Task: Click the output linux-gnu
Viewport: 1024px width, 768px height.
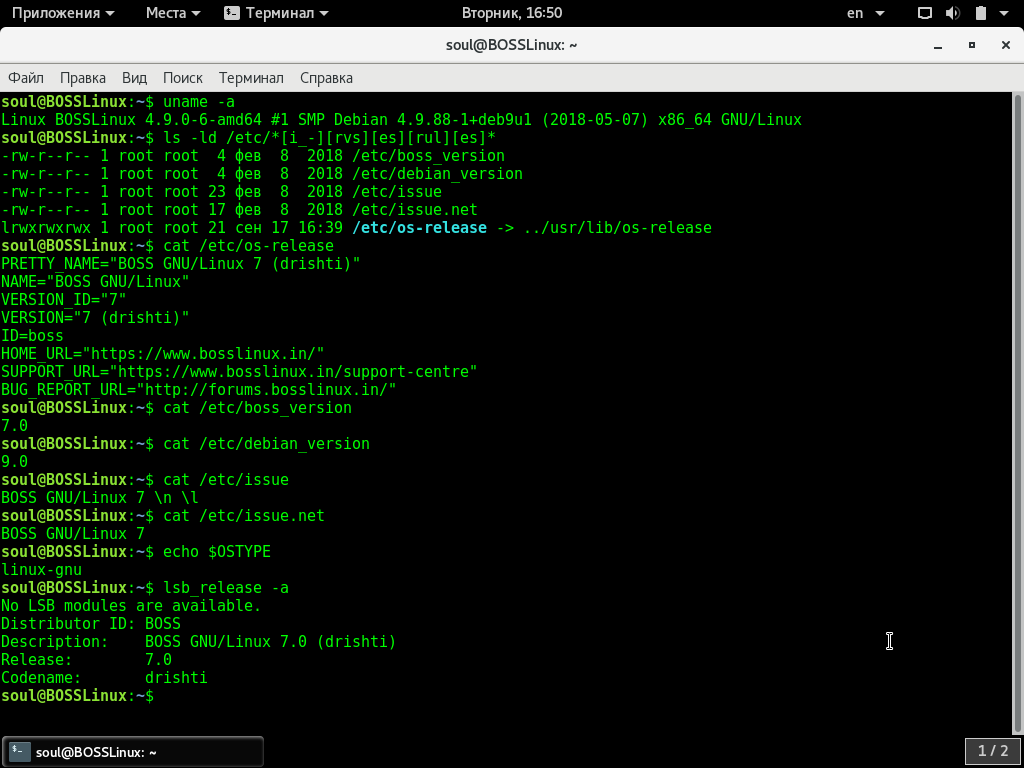Action: pos(42,569)
